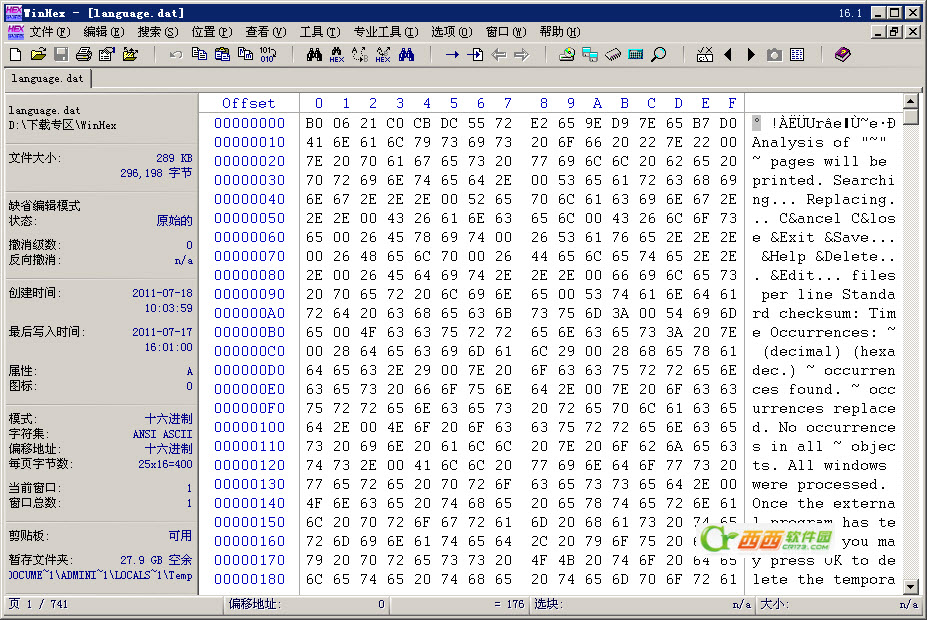
Task: Click the grid Data Interpreter icon
Action: point(797,55)
